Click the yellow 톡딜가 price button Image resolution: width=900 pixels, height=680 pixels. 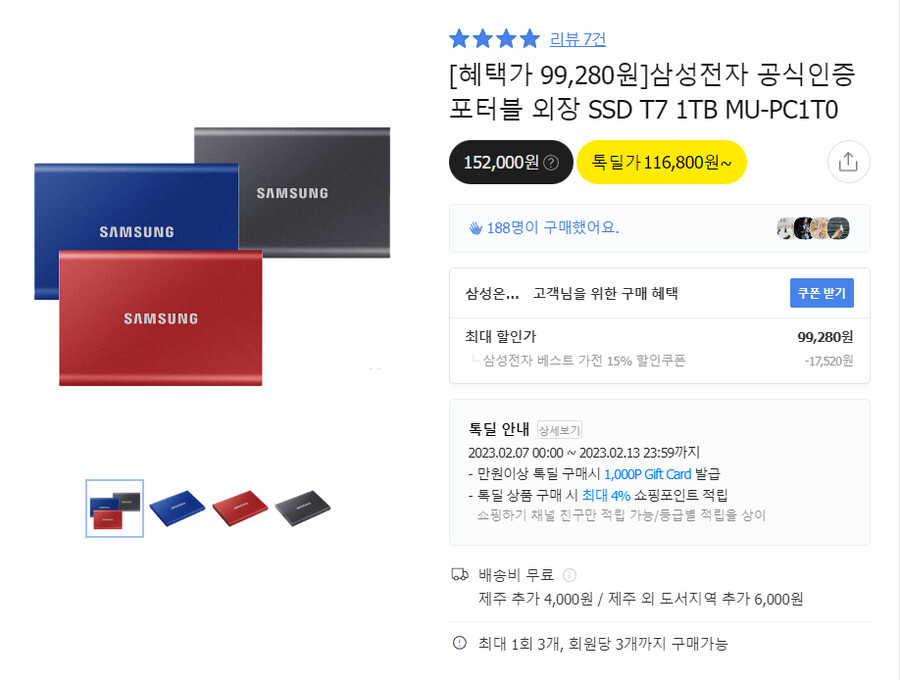point(661,161)
